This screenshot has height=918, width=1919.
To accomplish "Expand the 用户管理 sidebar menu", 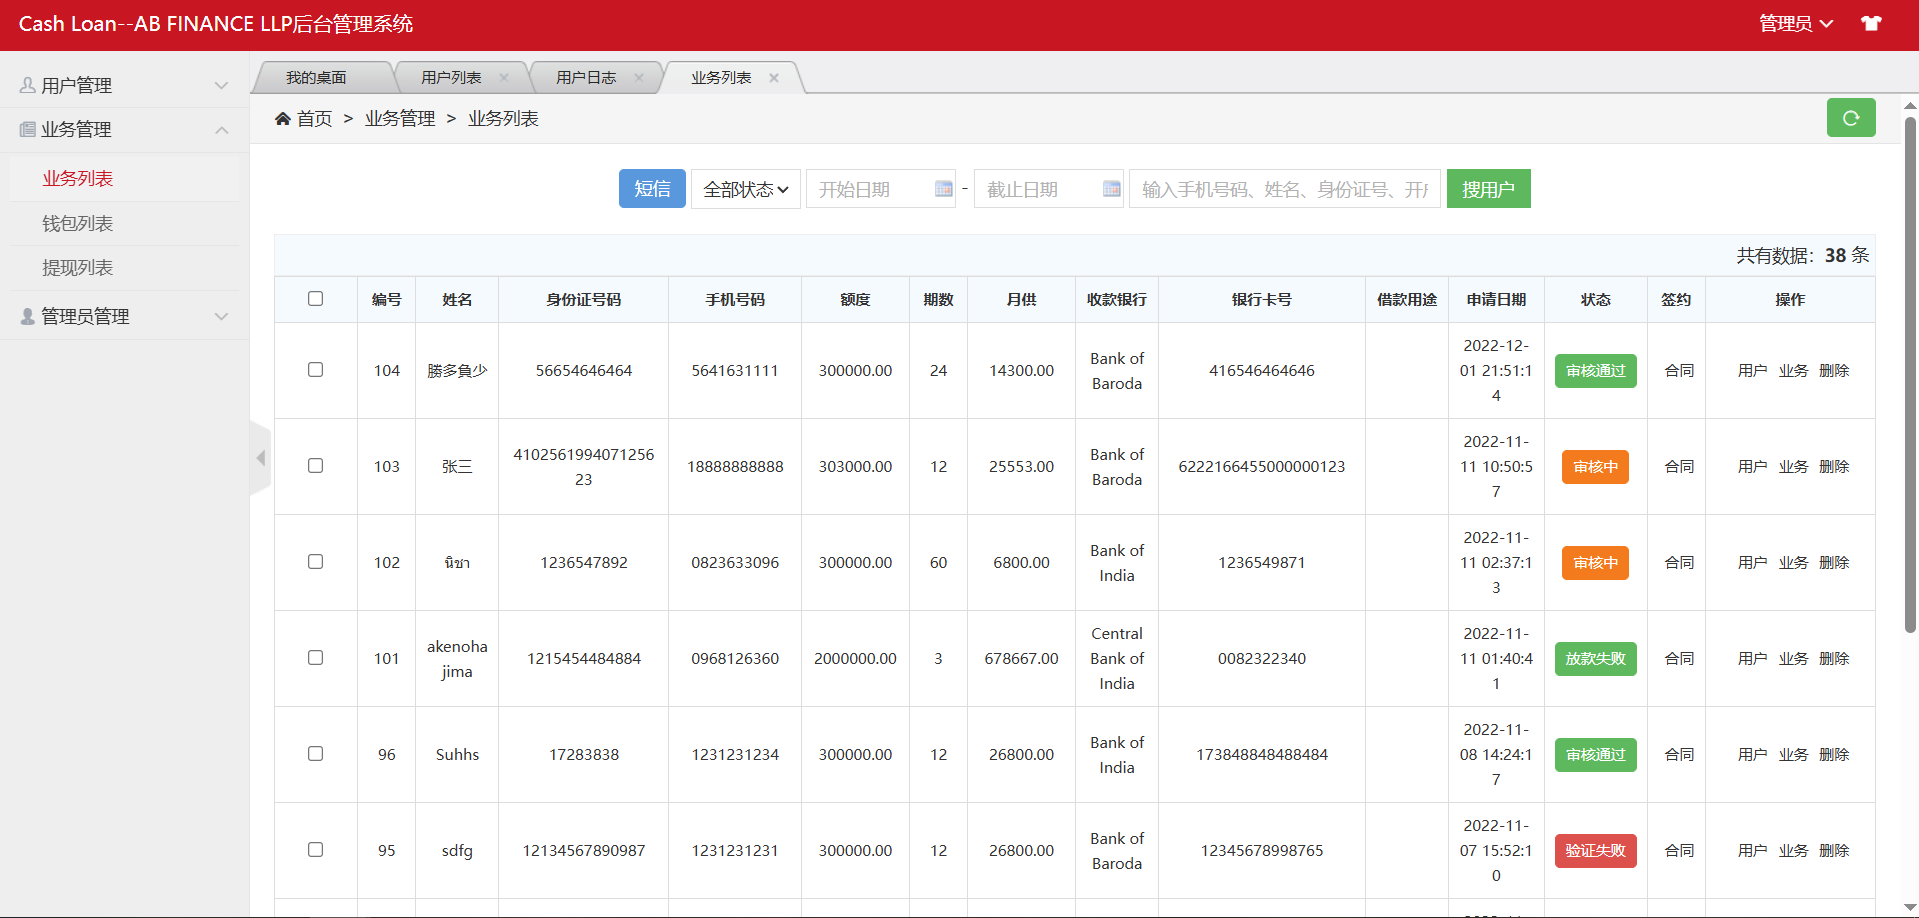I will [x=125, y=86].
